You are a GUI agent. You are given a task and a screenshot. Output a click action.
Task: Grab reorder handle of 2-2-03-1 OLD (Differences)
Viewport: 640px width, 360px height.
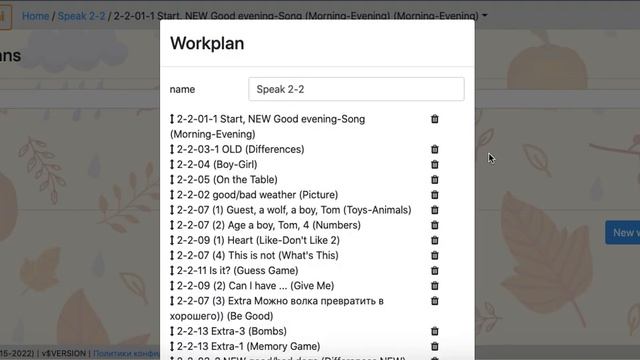(x=172, y=149)
